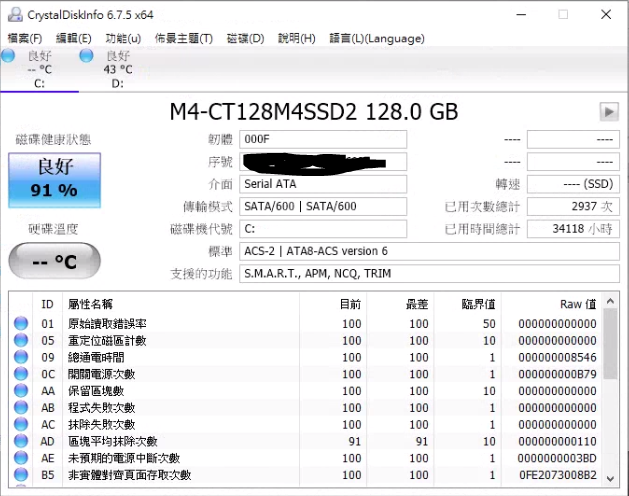Click status orb of attribute AD row
The image size is (629, 496).
(x=21, y=441)
